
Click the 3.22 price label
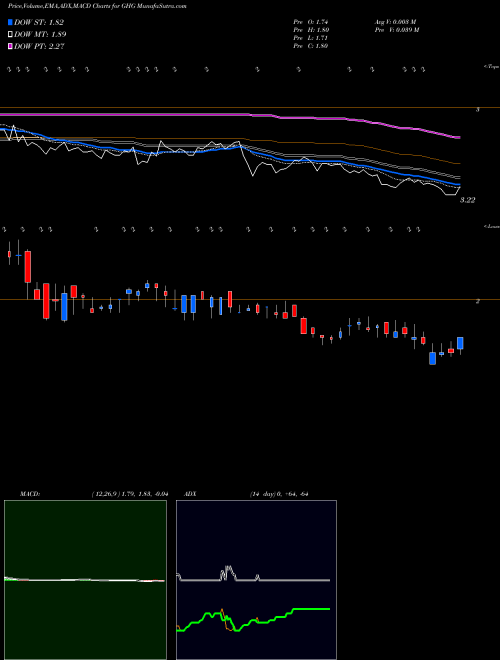click(x=467, y=200)
